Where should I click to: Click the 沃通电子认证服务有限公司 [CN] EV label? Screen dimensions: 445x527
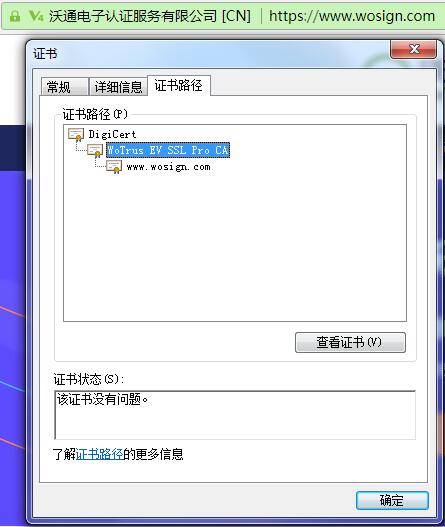tap(150, 16)
